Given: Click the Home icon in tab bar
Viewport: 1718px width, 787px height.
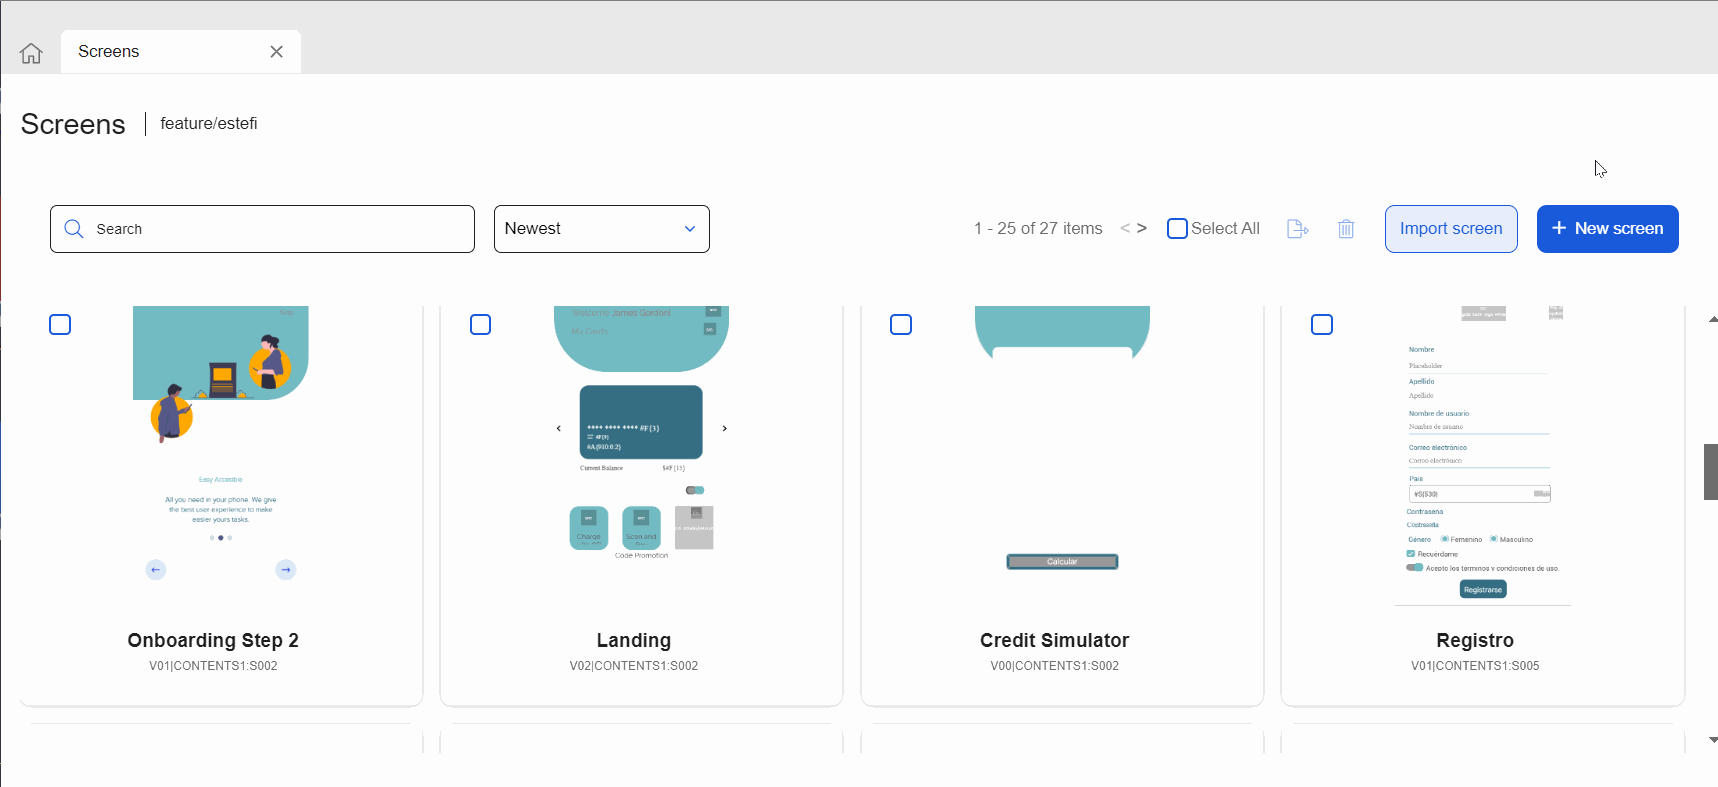Looking at the screenshot, I should pos(31,53).
